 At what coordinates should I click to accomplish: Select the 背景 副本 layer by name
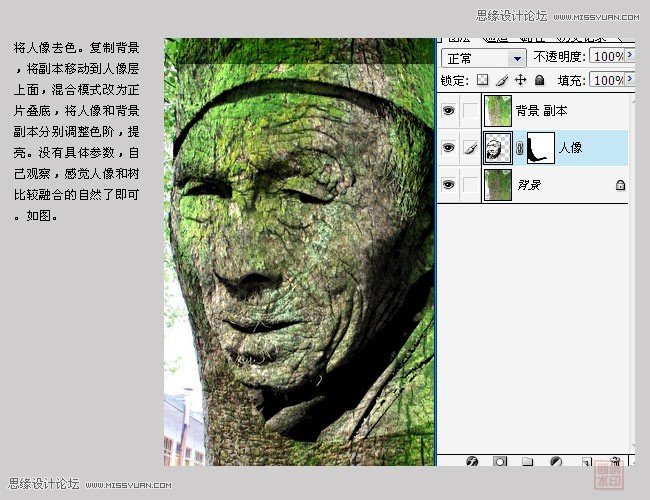(x=541, y=111)
